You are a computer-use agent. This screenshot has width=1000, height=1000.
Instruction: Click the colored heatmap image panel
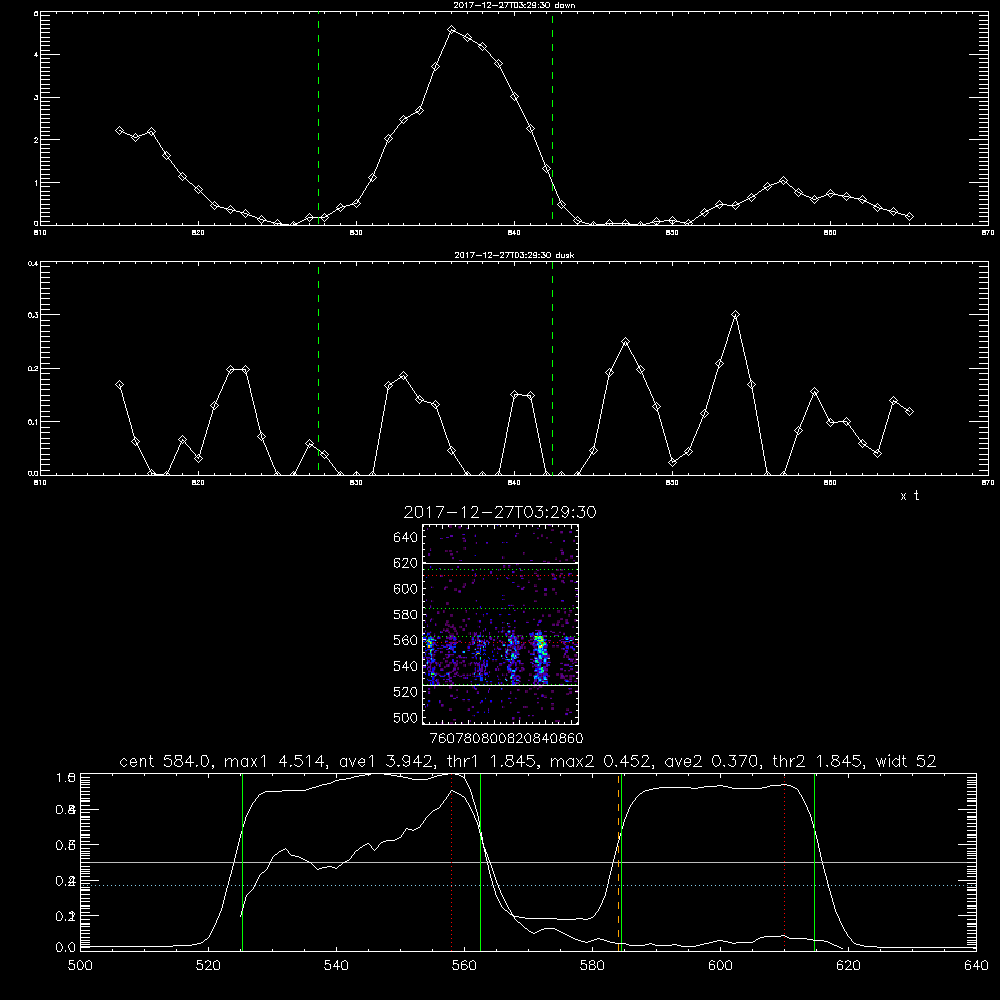(x=500, y=624)
